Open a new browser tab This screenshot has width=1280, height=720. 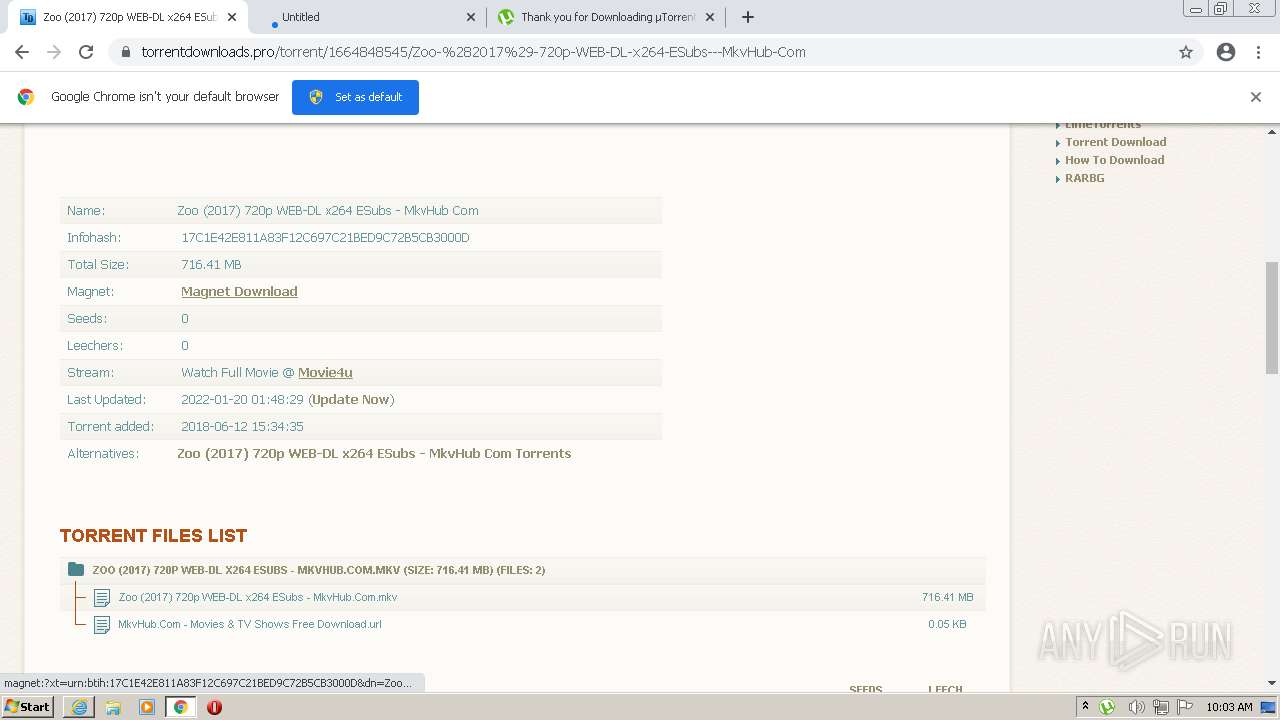748,17
